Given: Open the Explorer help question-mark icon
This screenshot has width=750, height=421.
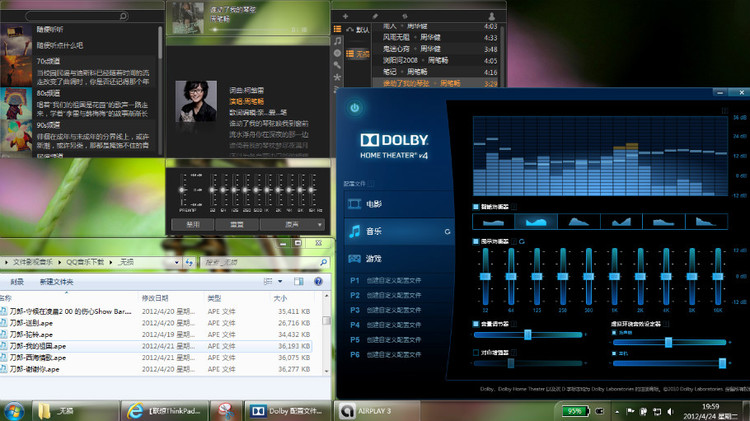Looking at the screenshot, I should (318, 281).
